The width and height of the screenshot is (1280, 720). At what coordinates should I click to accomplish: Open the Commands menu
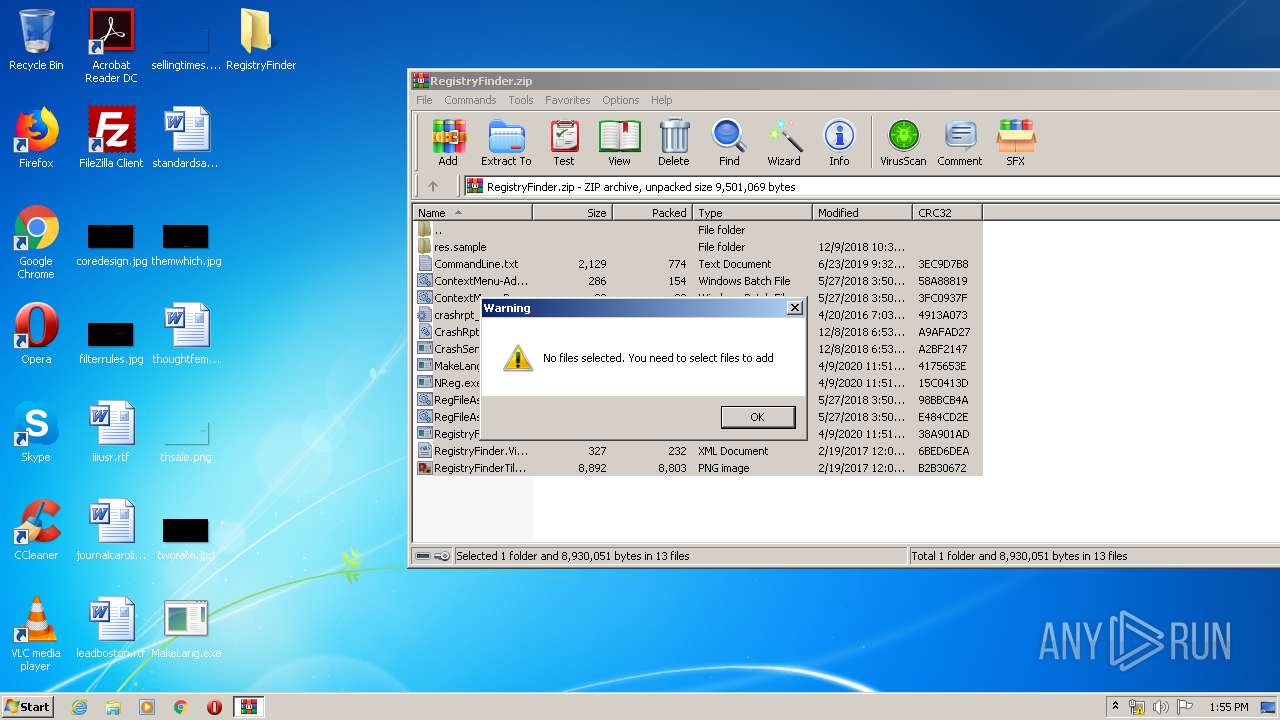click(470, 100)
